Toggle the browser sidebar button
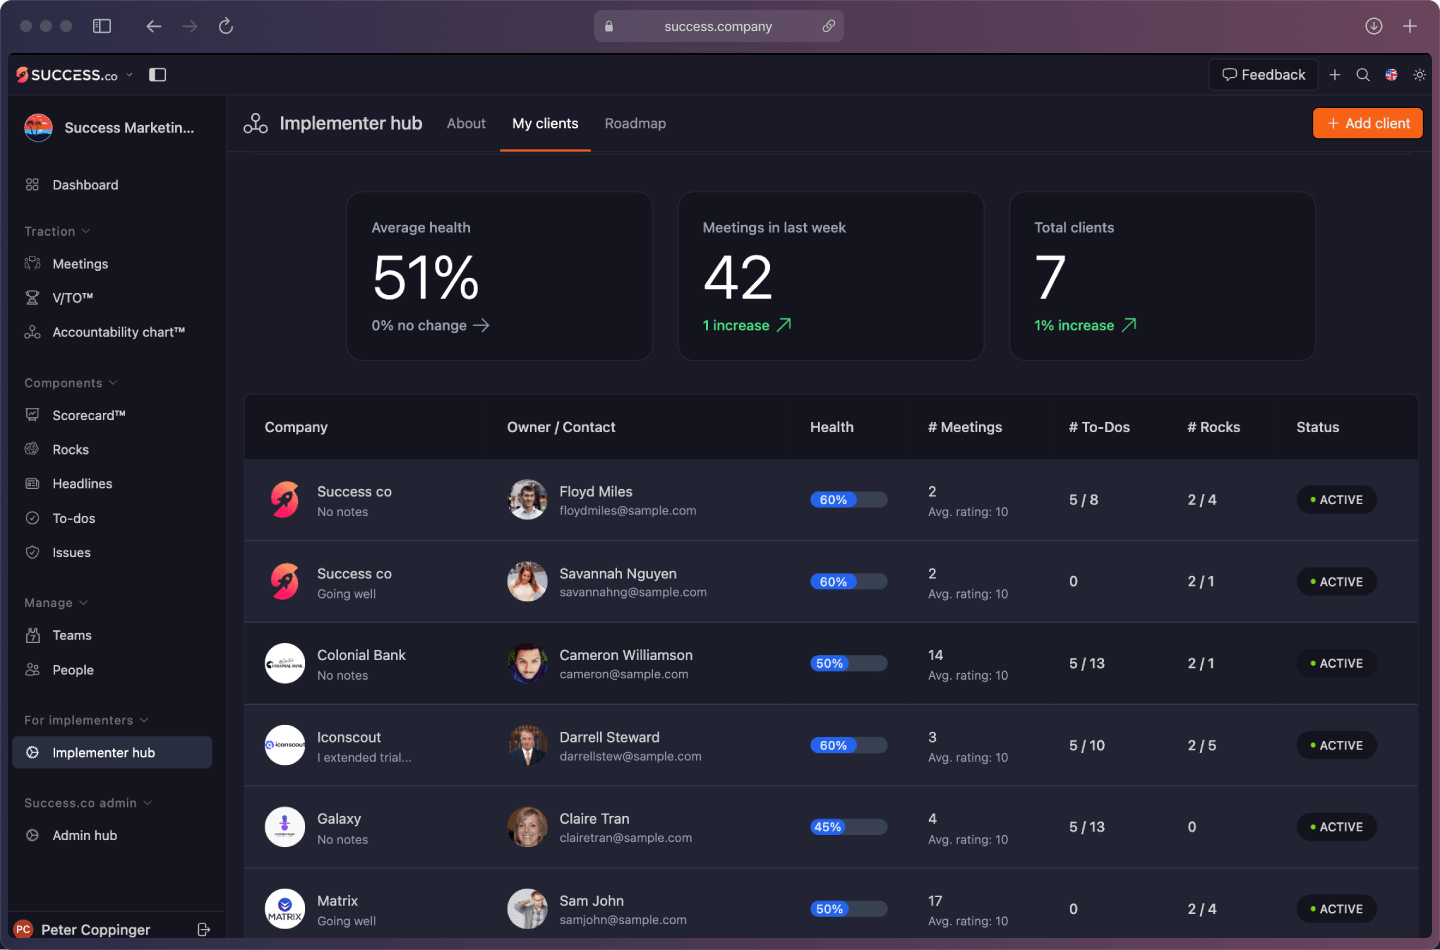Image resolution: width=1440 pixels, height=950 pixels. 102,26
